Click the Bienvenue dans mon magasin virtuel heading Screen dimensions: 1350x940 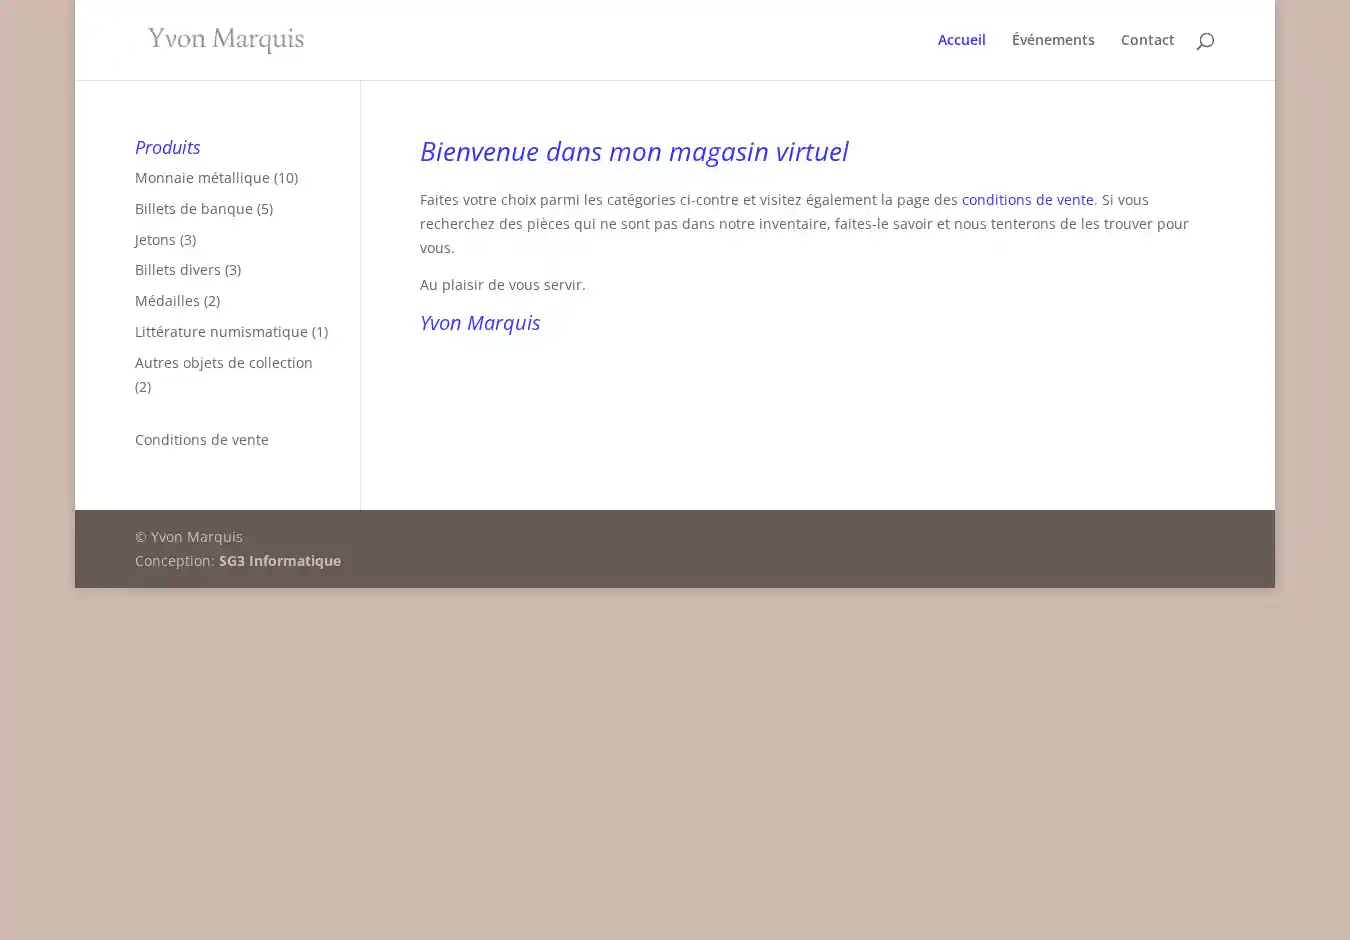click(633, 151)
